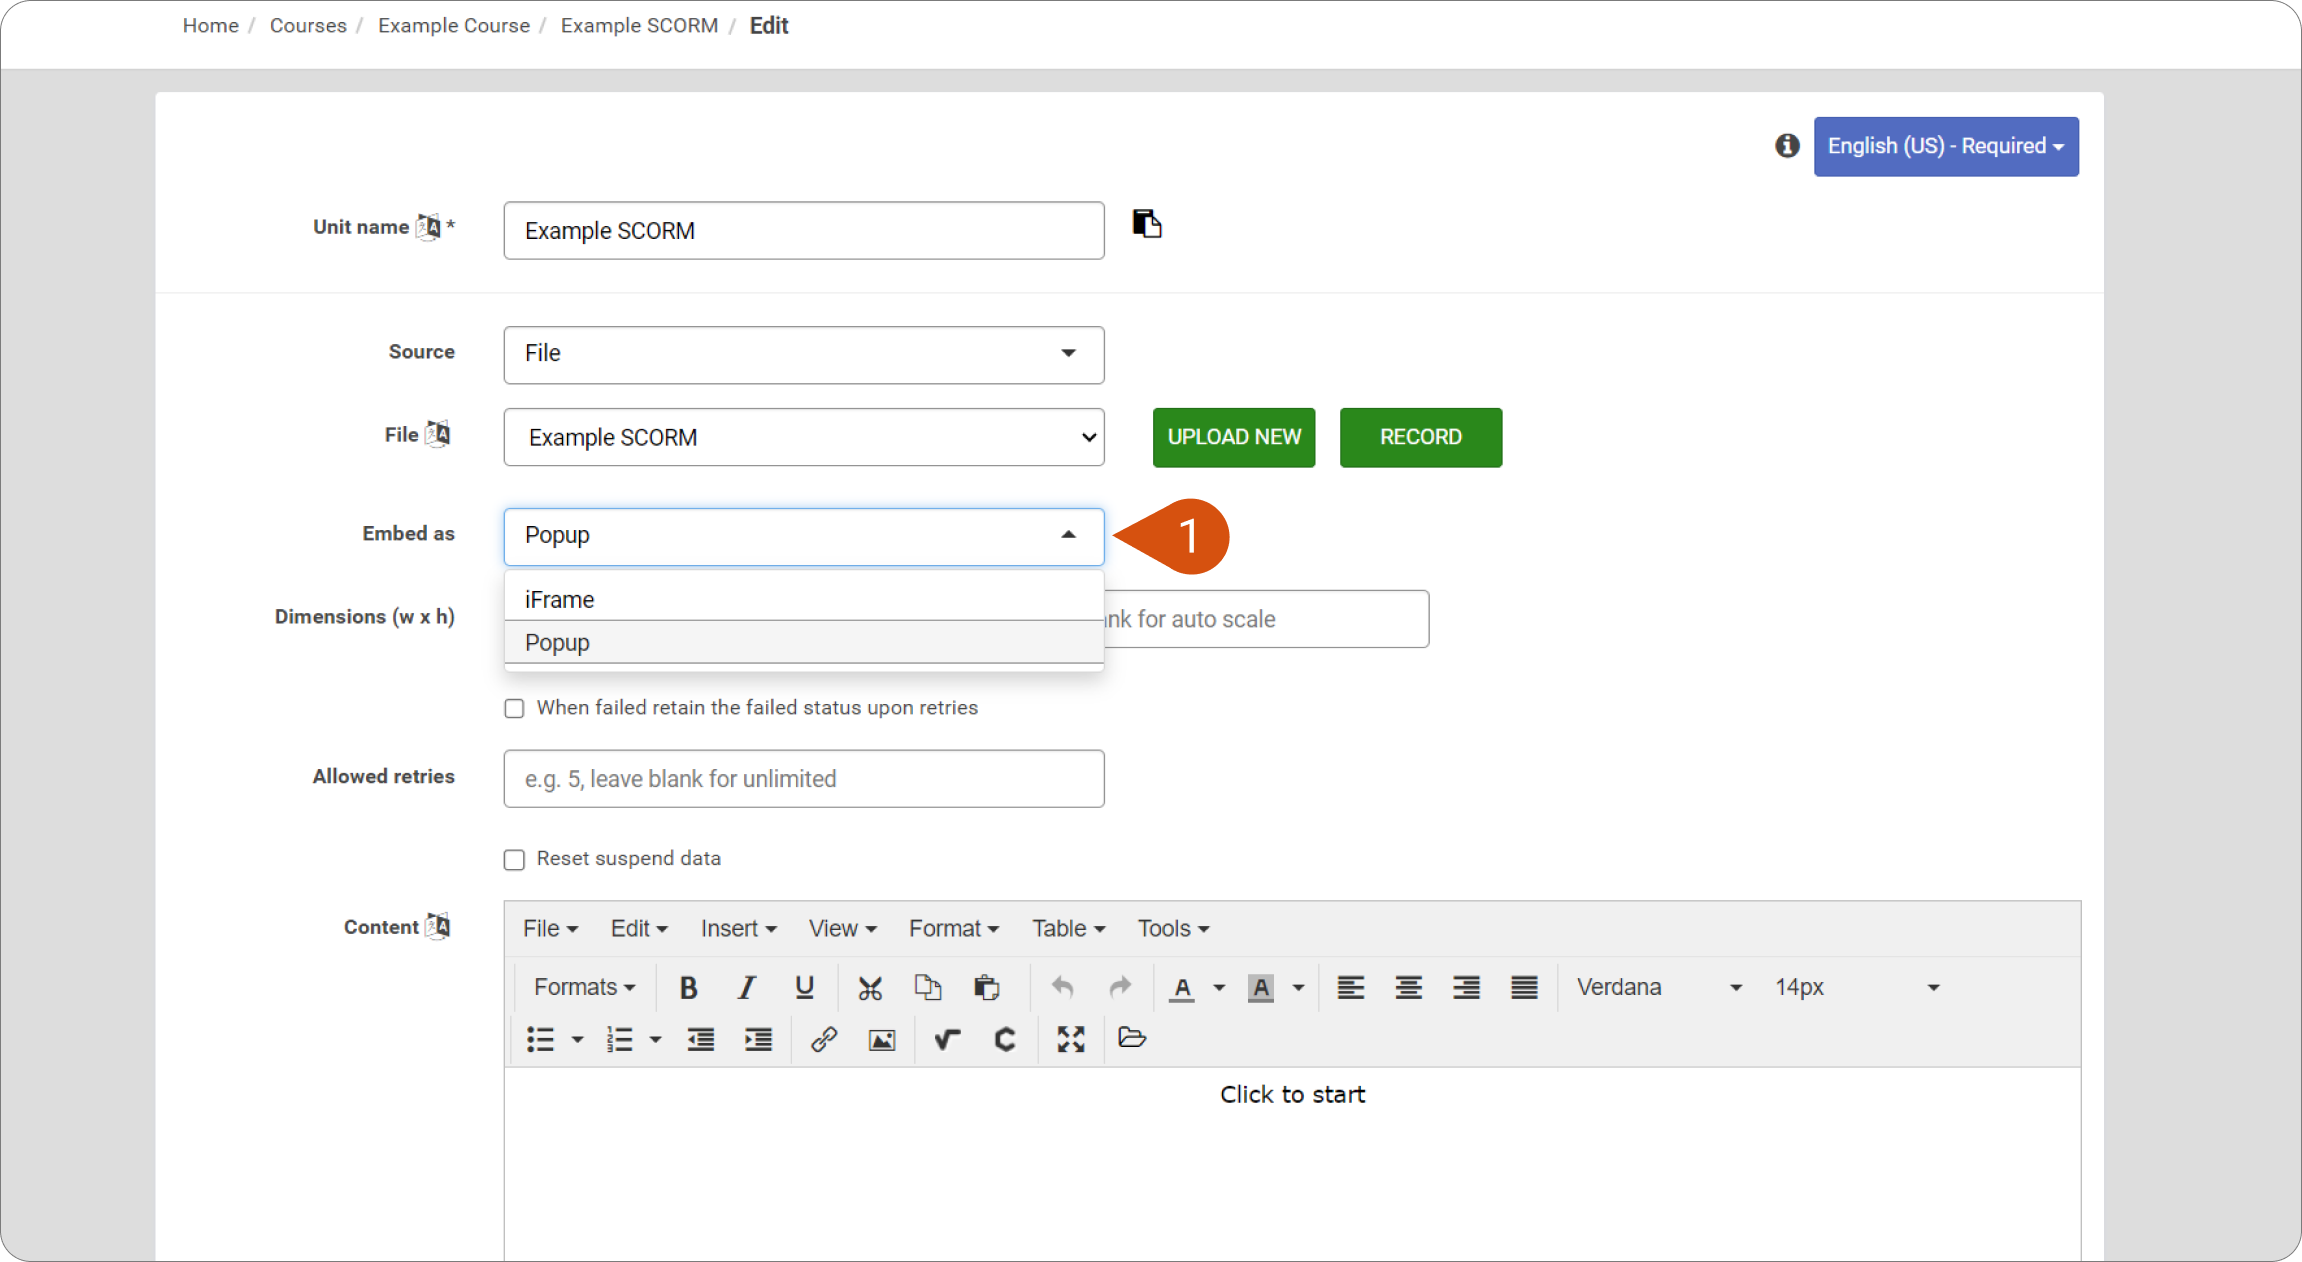Open the editor Tools menu

1173,929
